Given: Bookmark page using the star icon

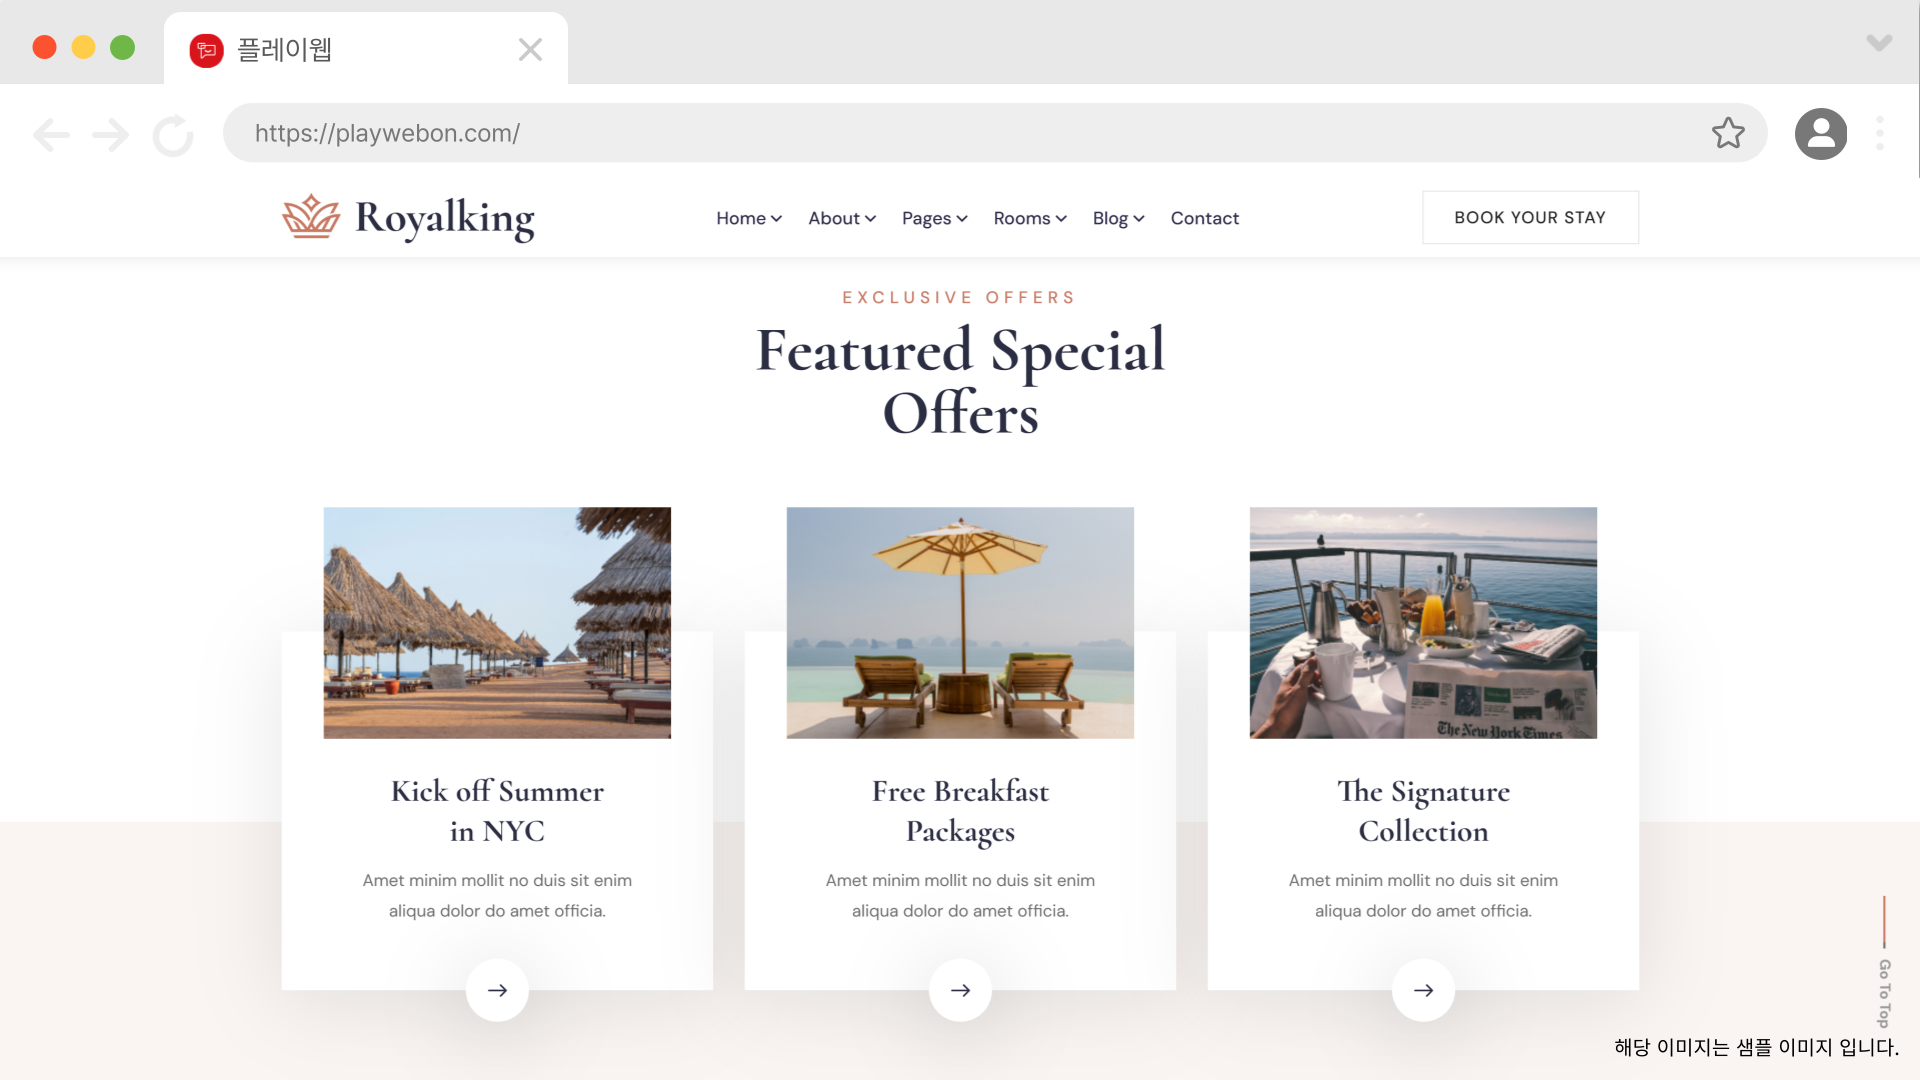Looking at the screenshot, I should coord(1728,133).
